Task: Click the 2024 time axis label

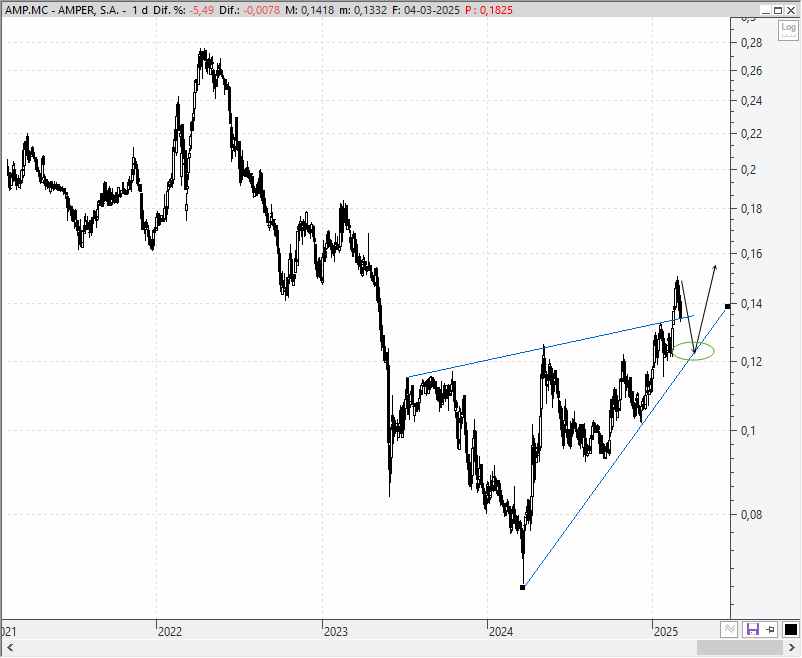Action: 501,631
